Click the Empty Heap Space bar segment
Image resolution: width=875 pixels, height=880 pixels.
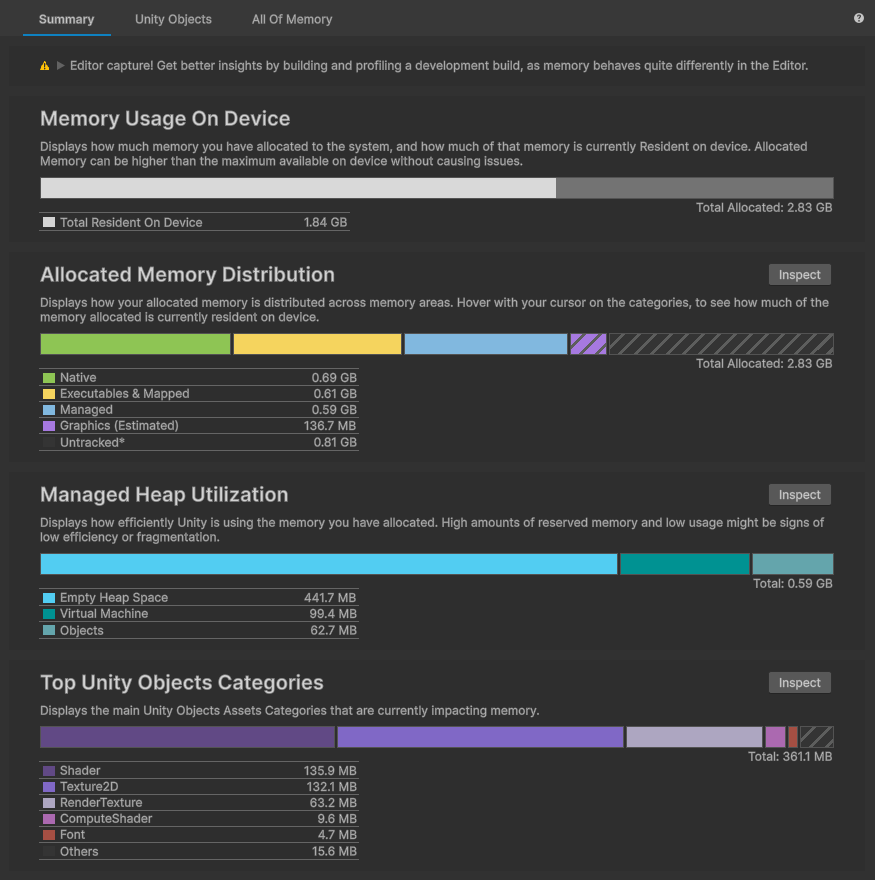click(x=329, y=564)
